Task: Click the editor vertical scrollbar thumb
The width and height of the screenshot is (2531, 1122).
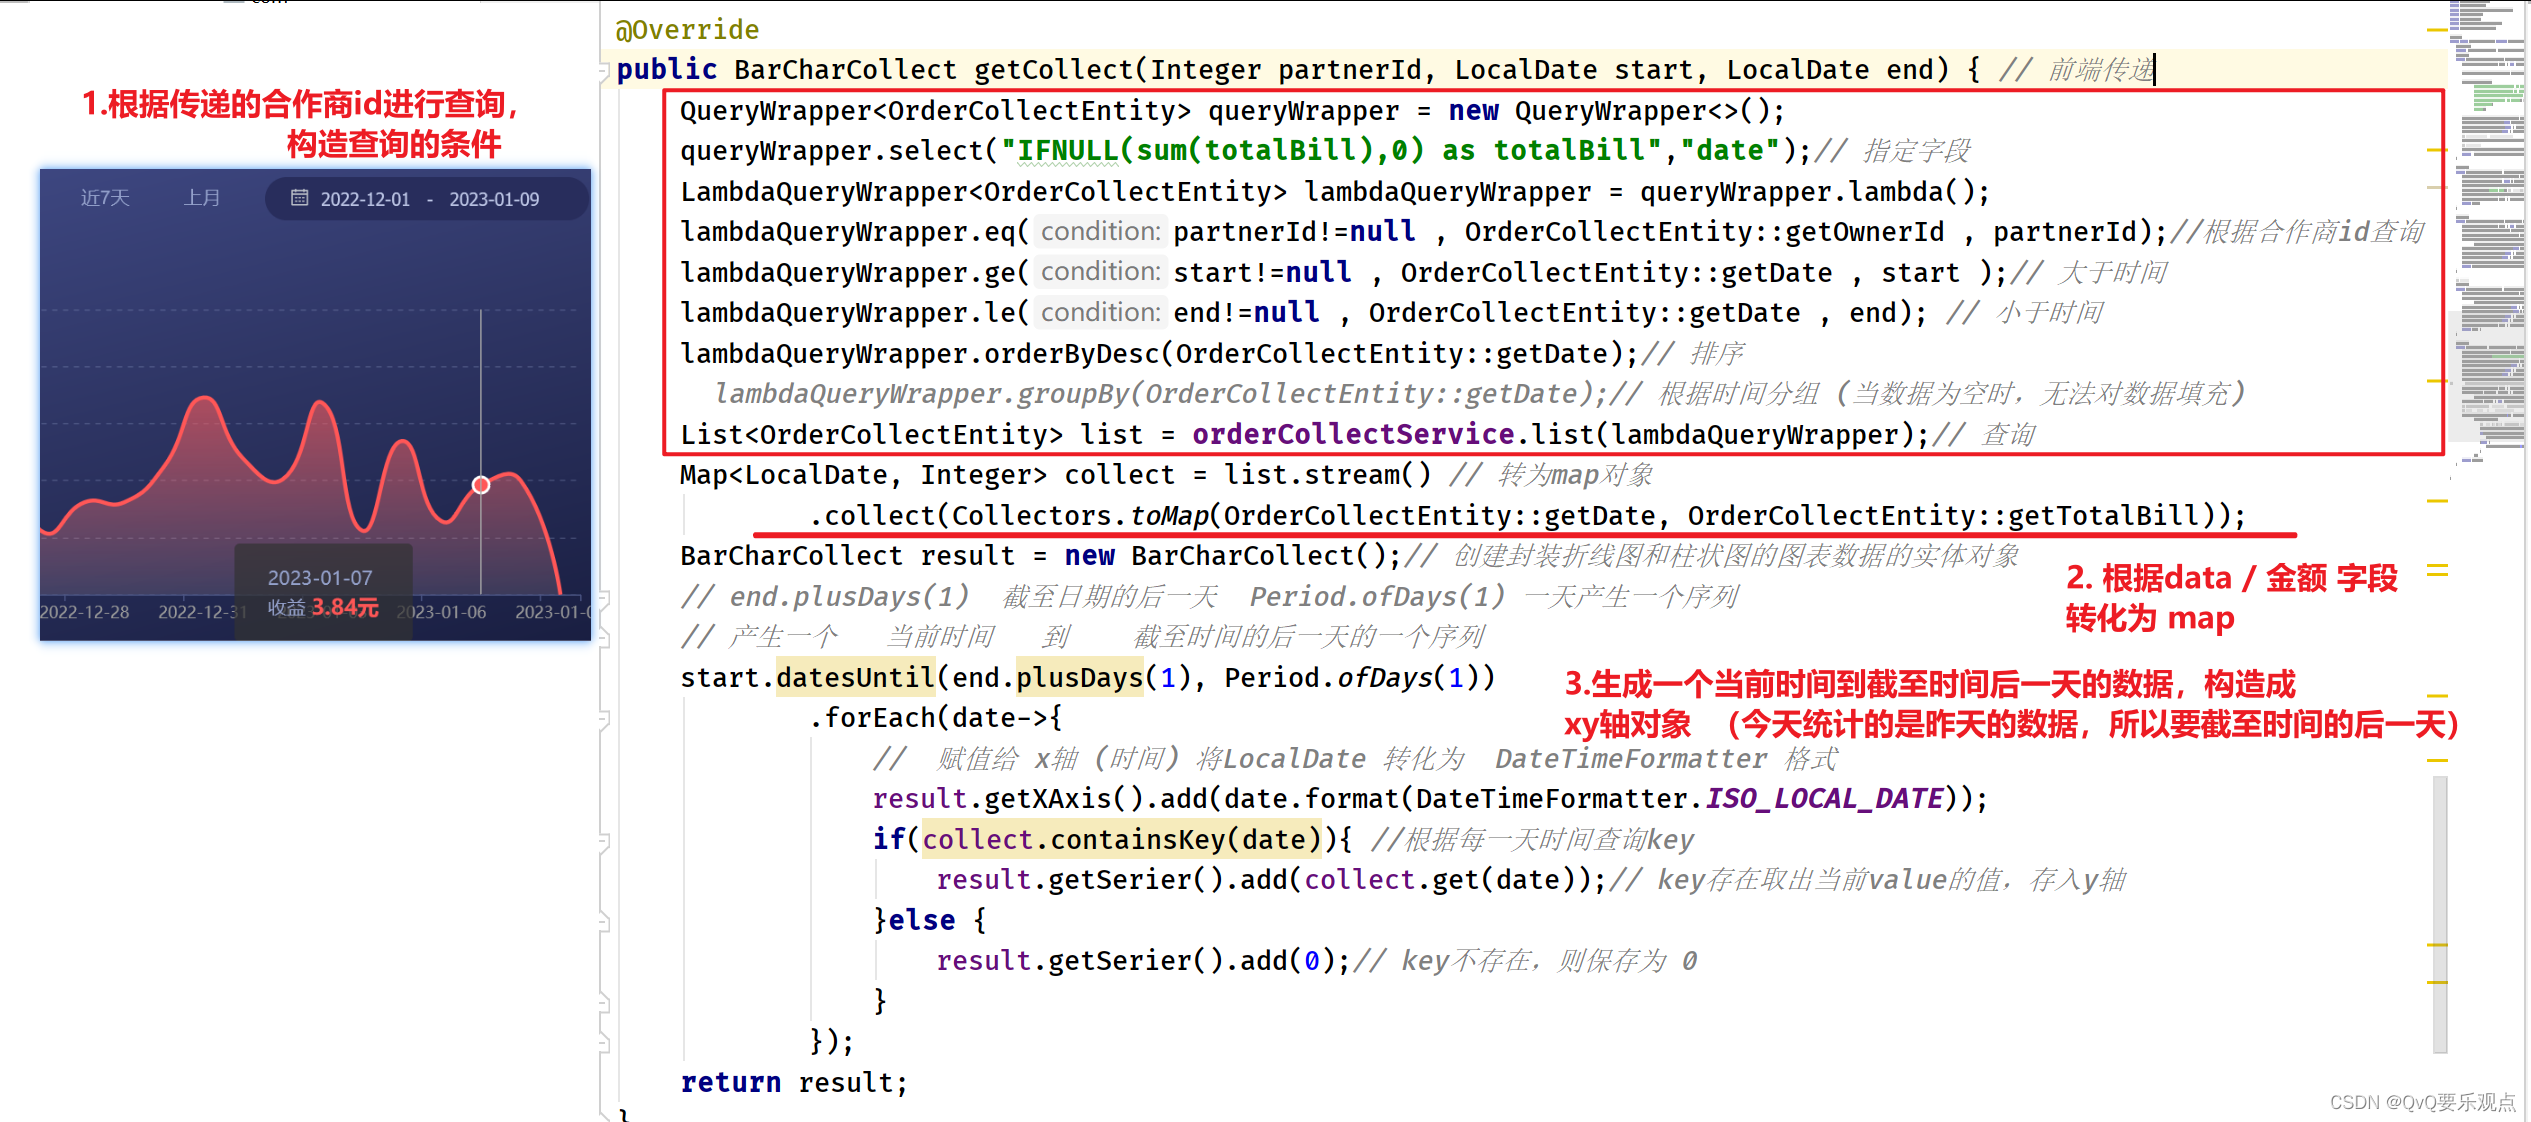Action: tap(2440, 914)
